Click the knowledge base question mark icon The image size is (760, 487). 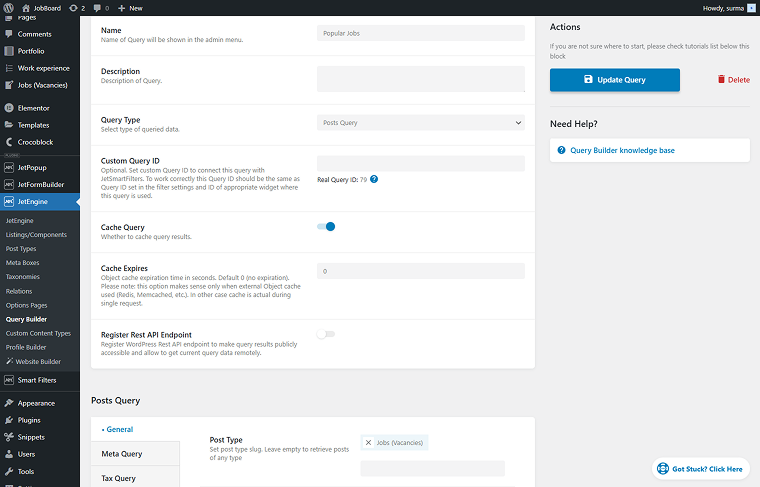click(561, 150)
